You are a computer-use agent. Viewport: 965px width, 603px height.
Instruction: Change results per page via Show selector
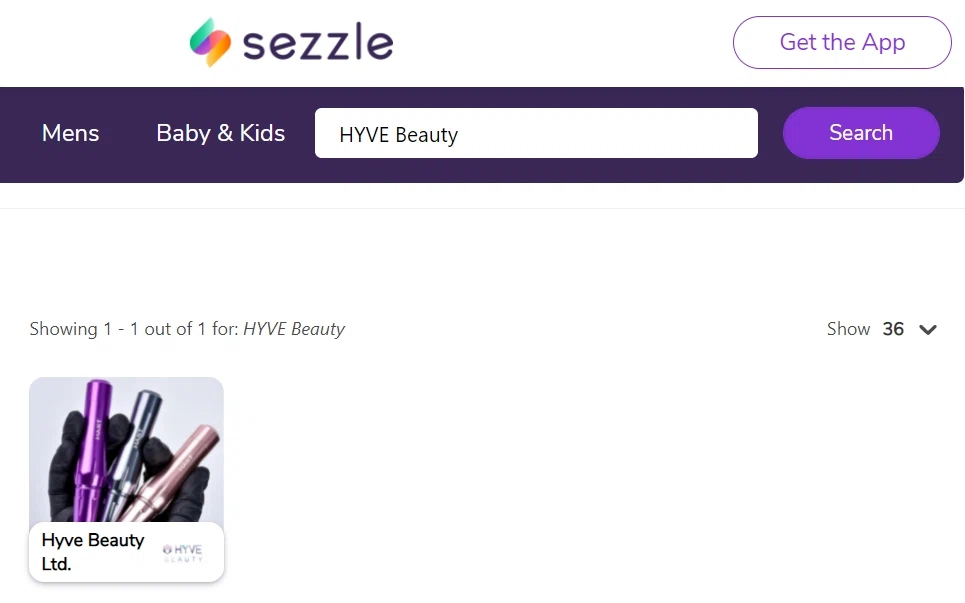(x=893, y=329)
